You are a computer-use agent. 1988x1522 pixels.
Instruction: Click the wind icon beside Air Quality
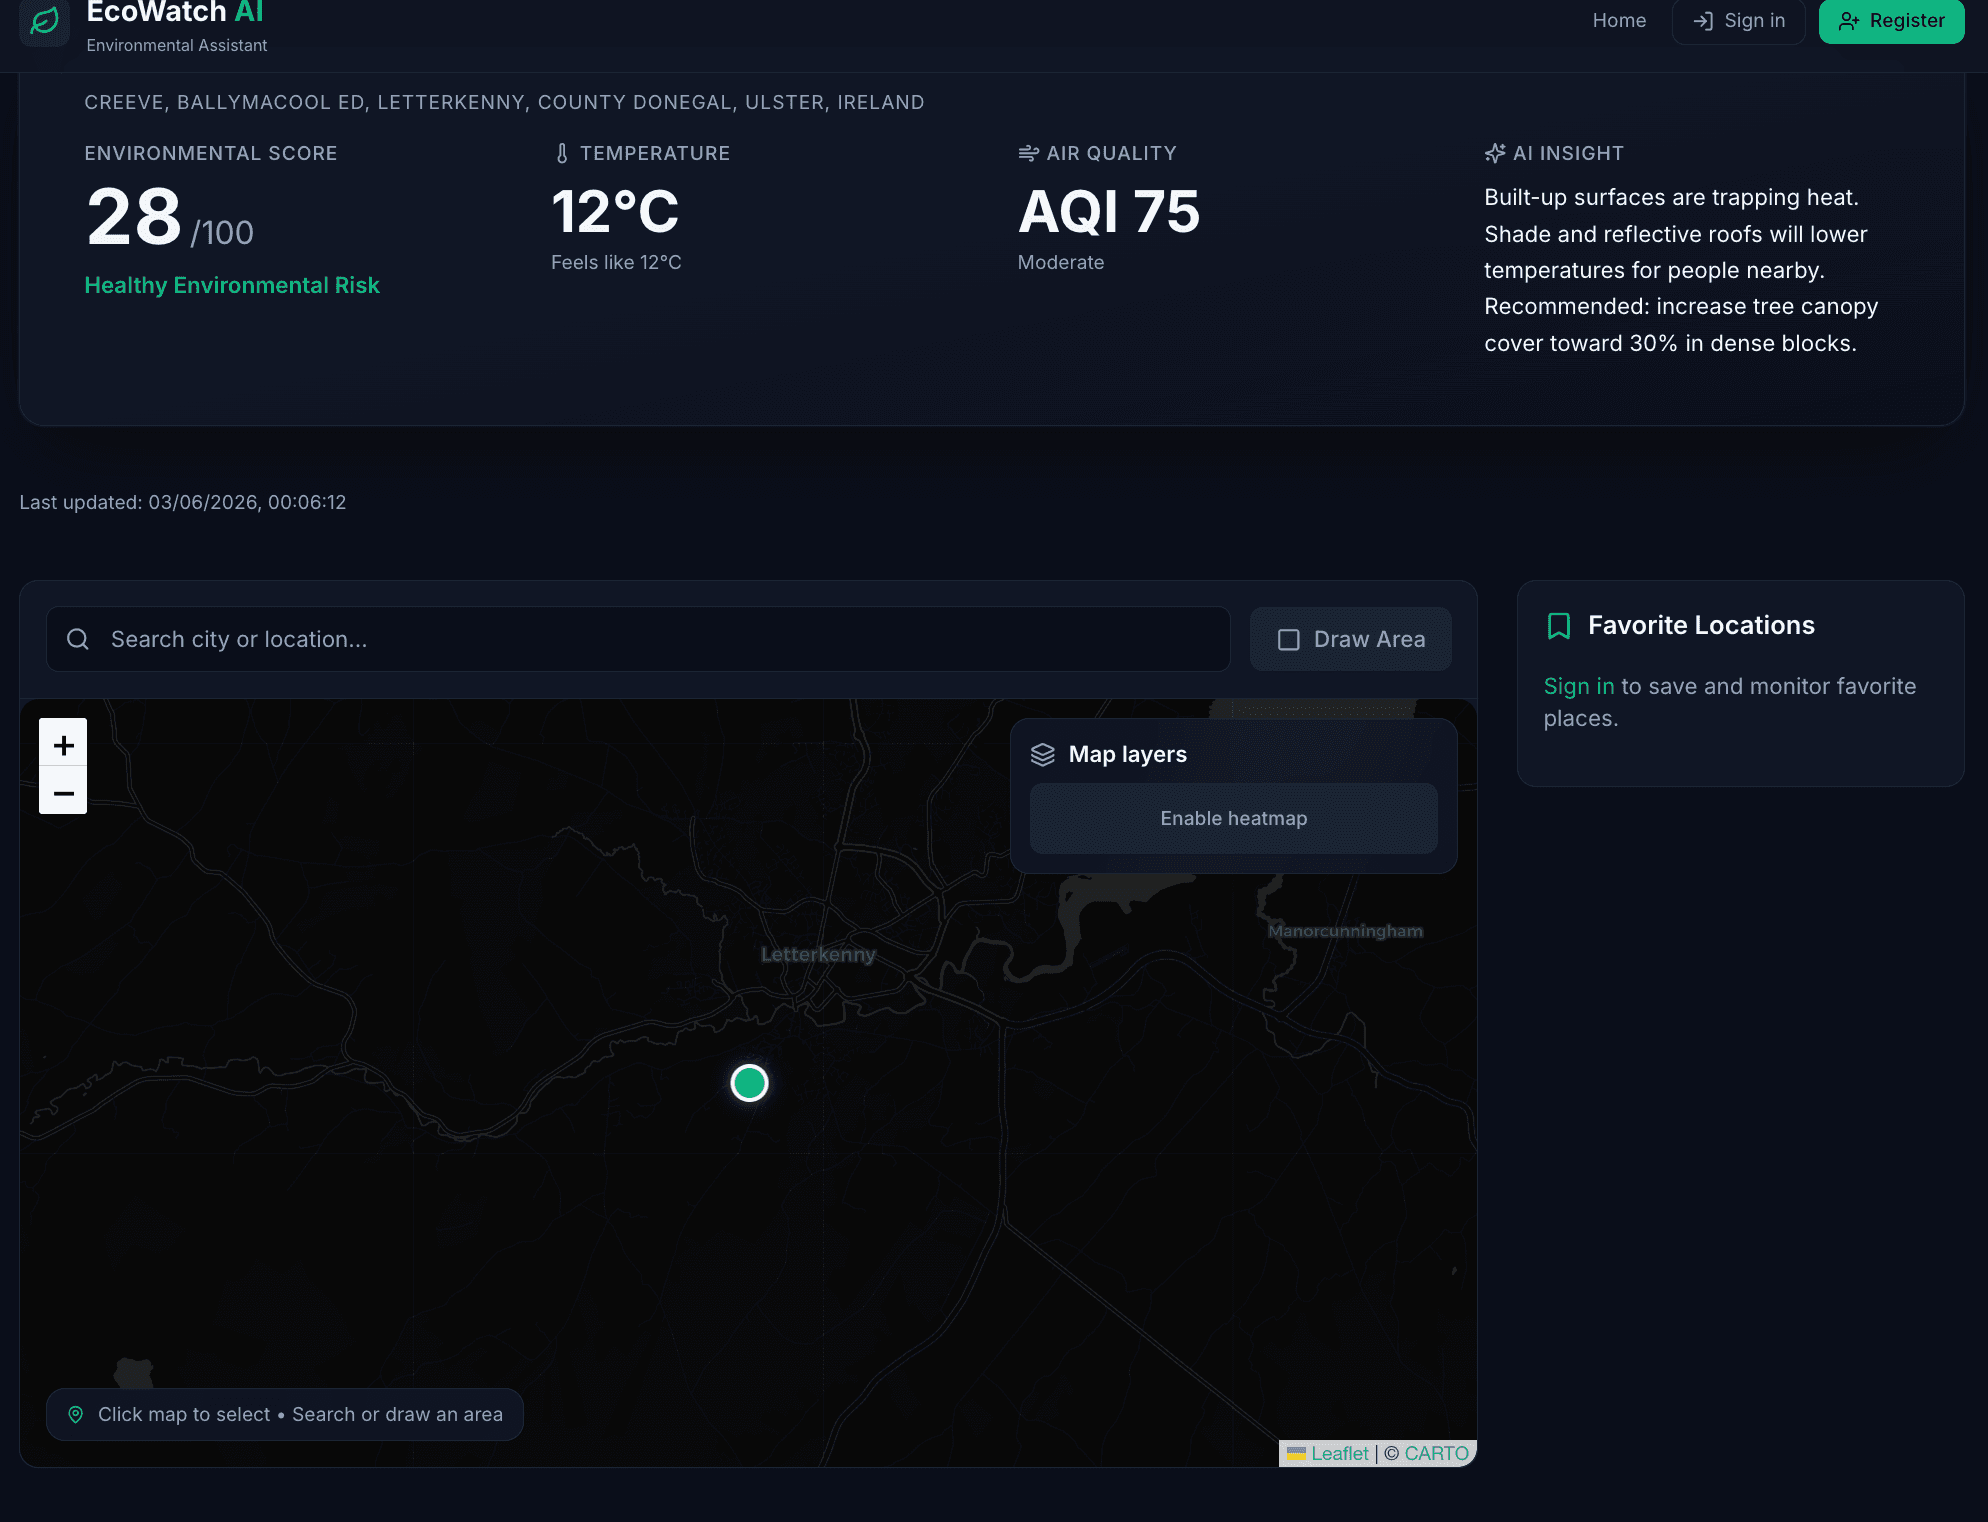(x=1028, y=153)
